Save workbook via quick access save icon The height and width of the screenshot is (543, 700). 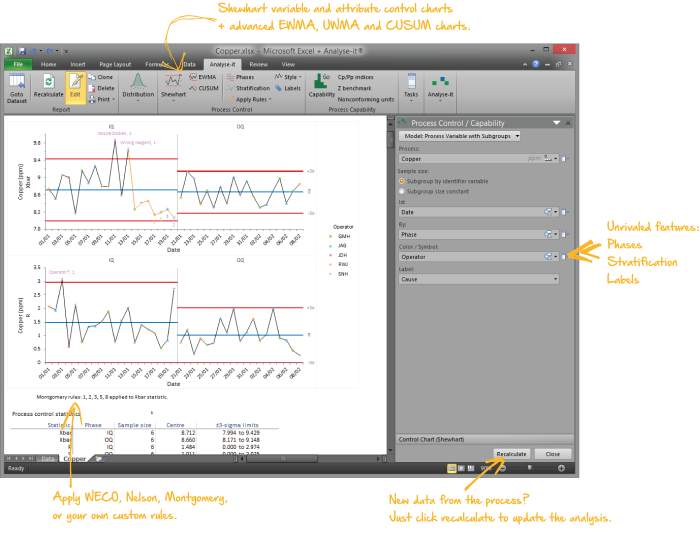[22, 51]
